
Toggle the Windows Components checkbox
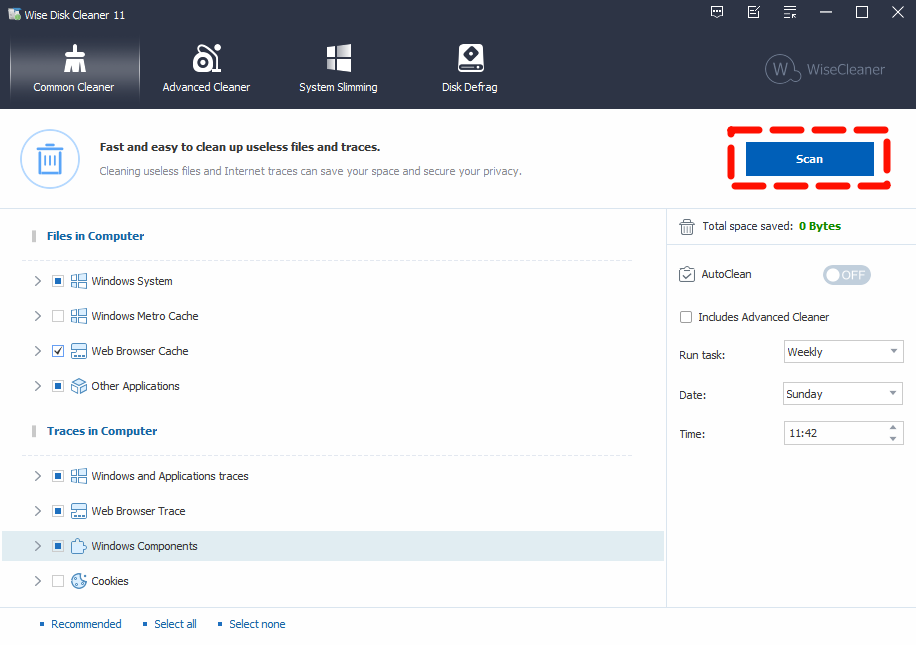pyautogui.click(x=58, y=546)
